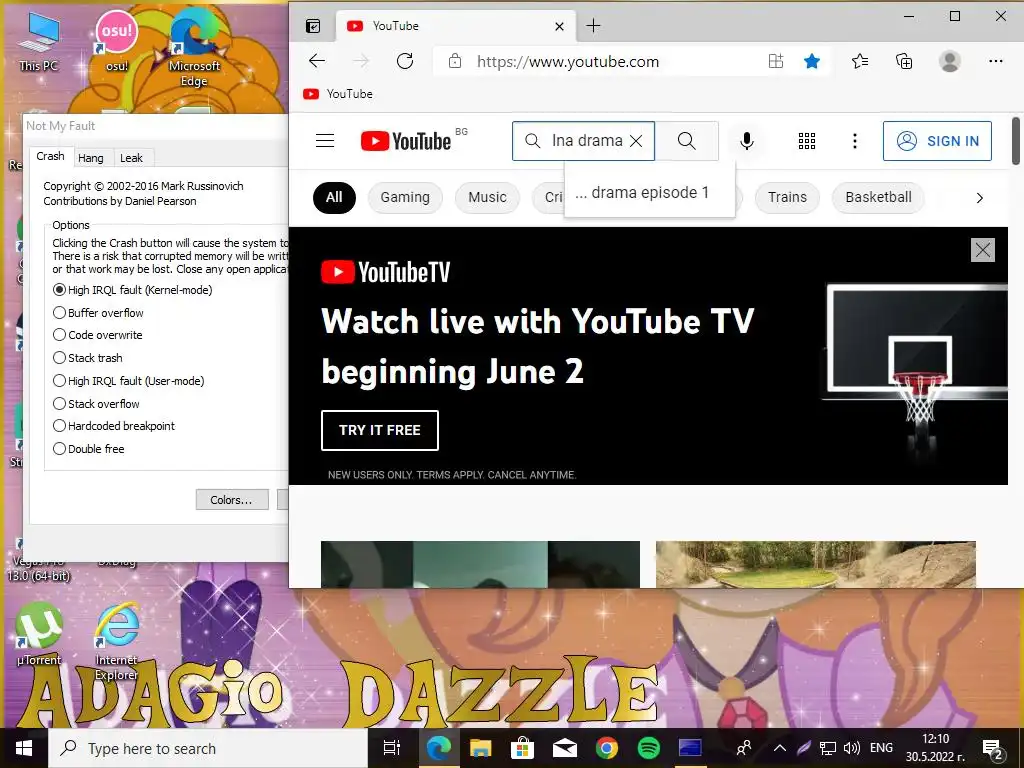The image size is (1024, 768).
Task: Reload the page with Edge refresh icon
Action: pyautogui.click(x=405, y=61)
